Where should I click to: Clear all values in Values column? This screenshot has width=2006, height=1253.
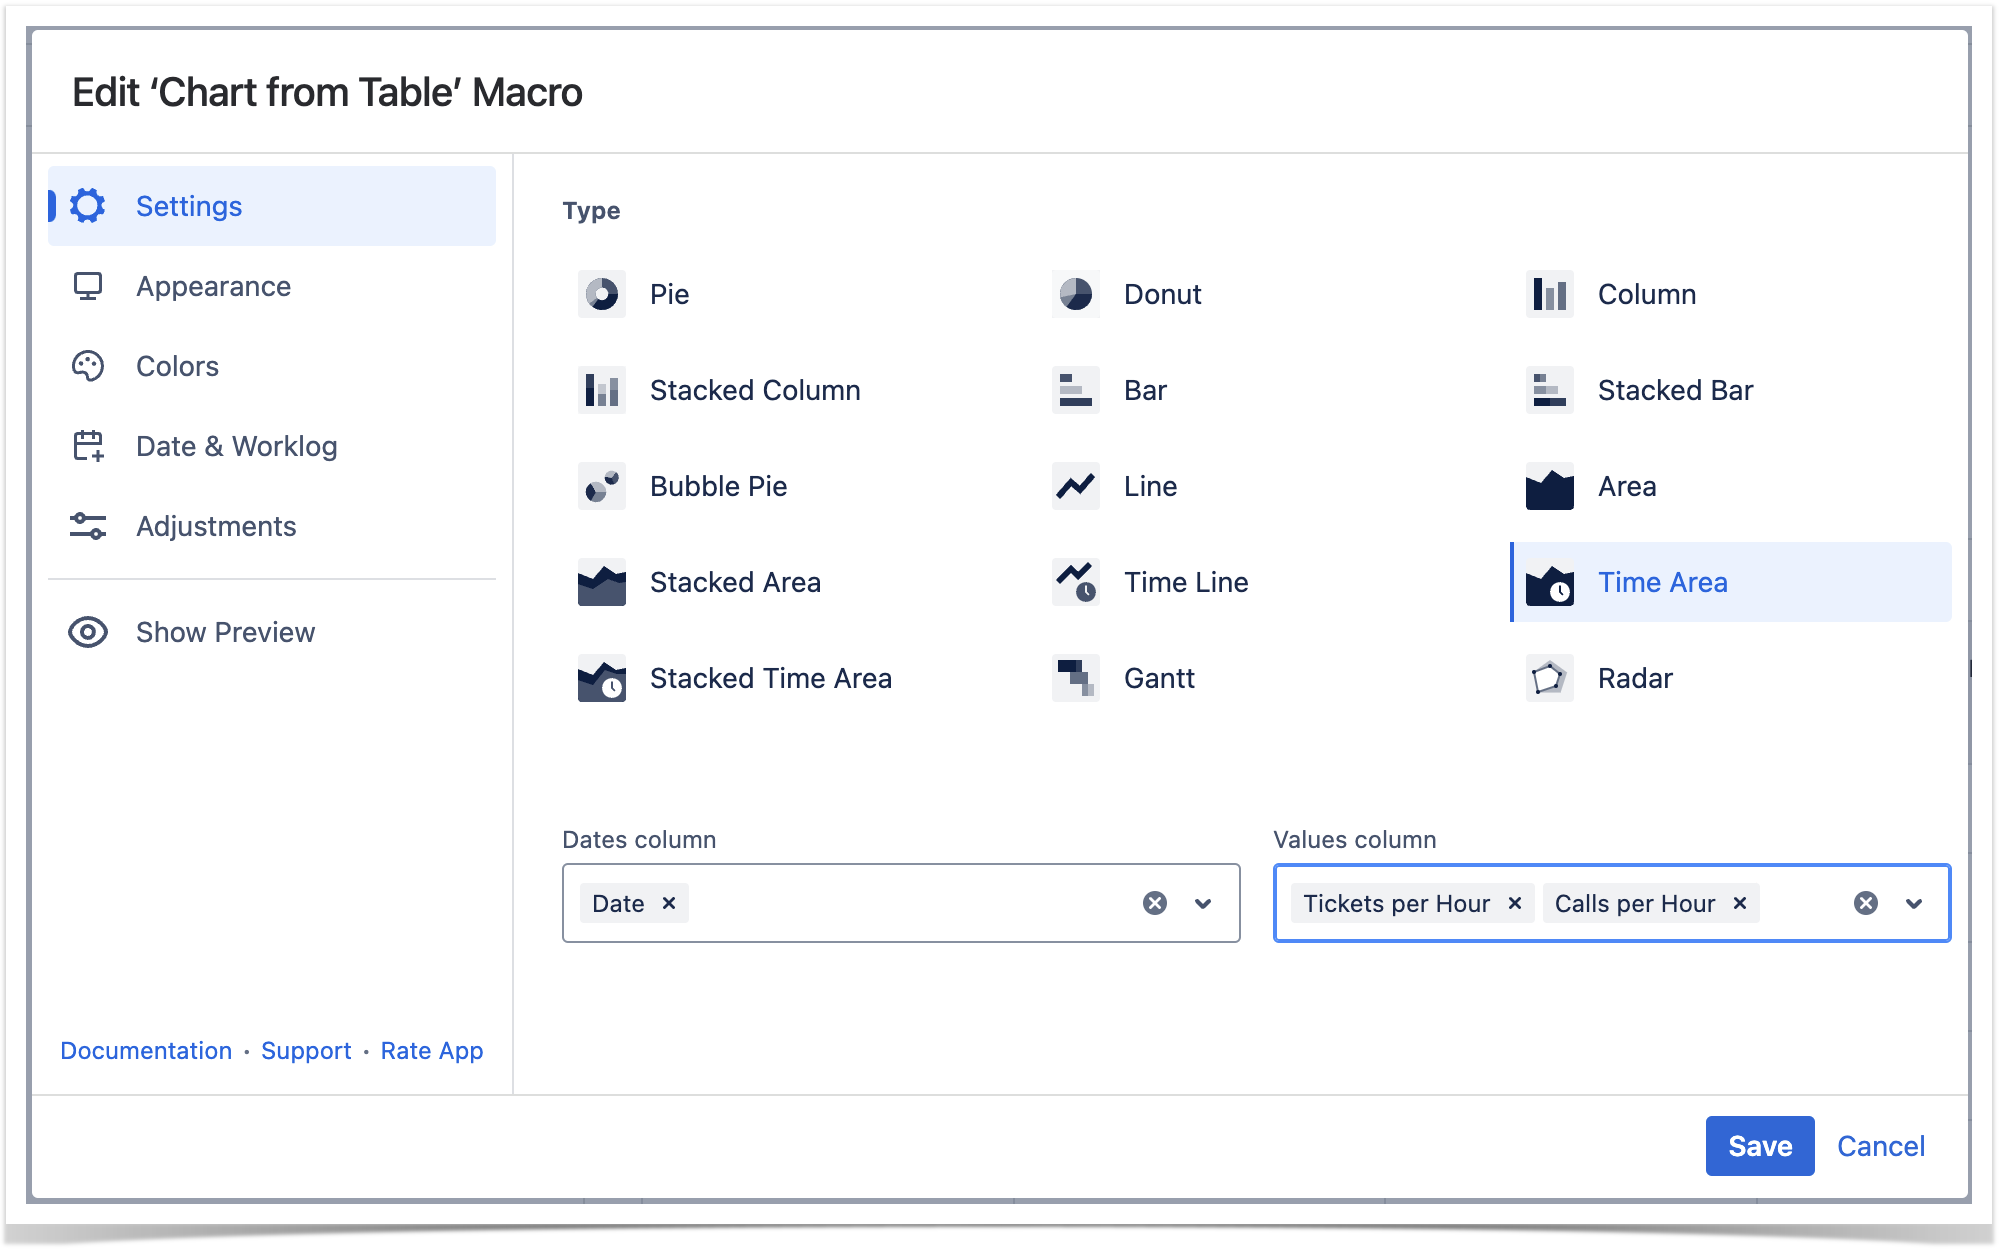[1865, 903]
